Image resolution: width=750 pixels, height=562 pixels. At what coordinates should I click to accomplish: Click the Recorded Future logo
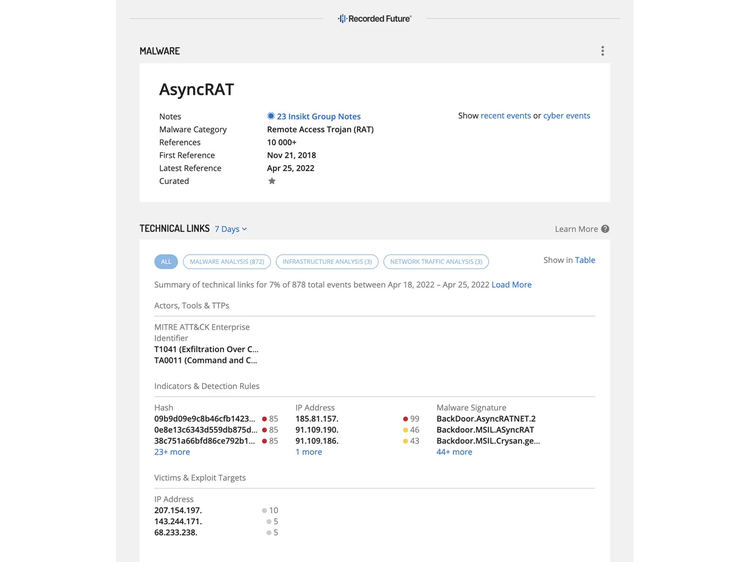tap(375, 18)
